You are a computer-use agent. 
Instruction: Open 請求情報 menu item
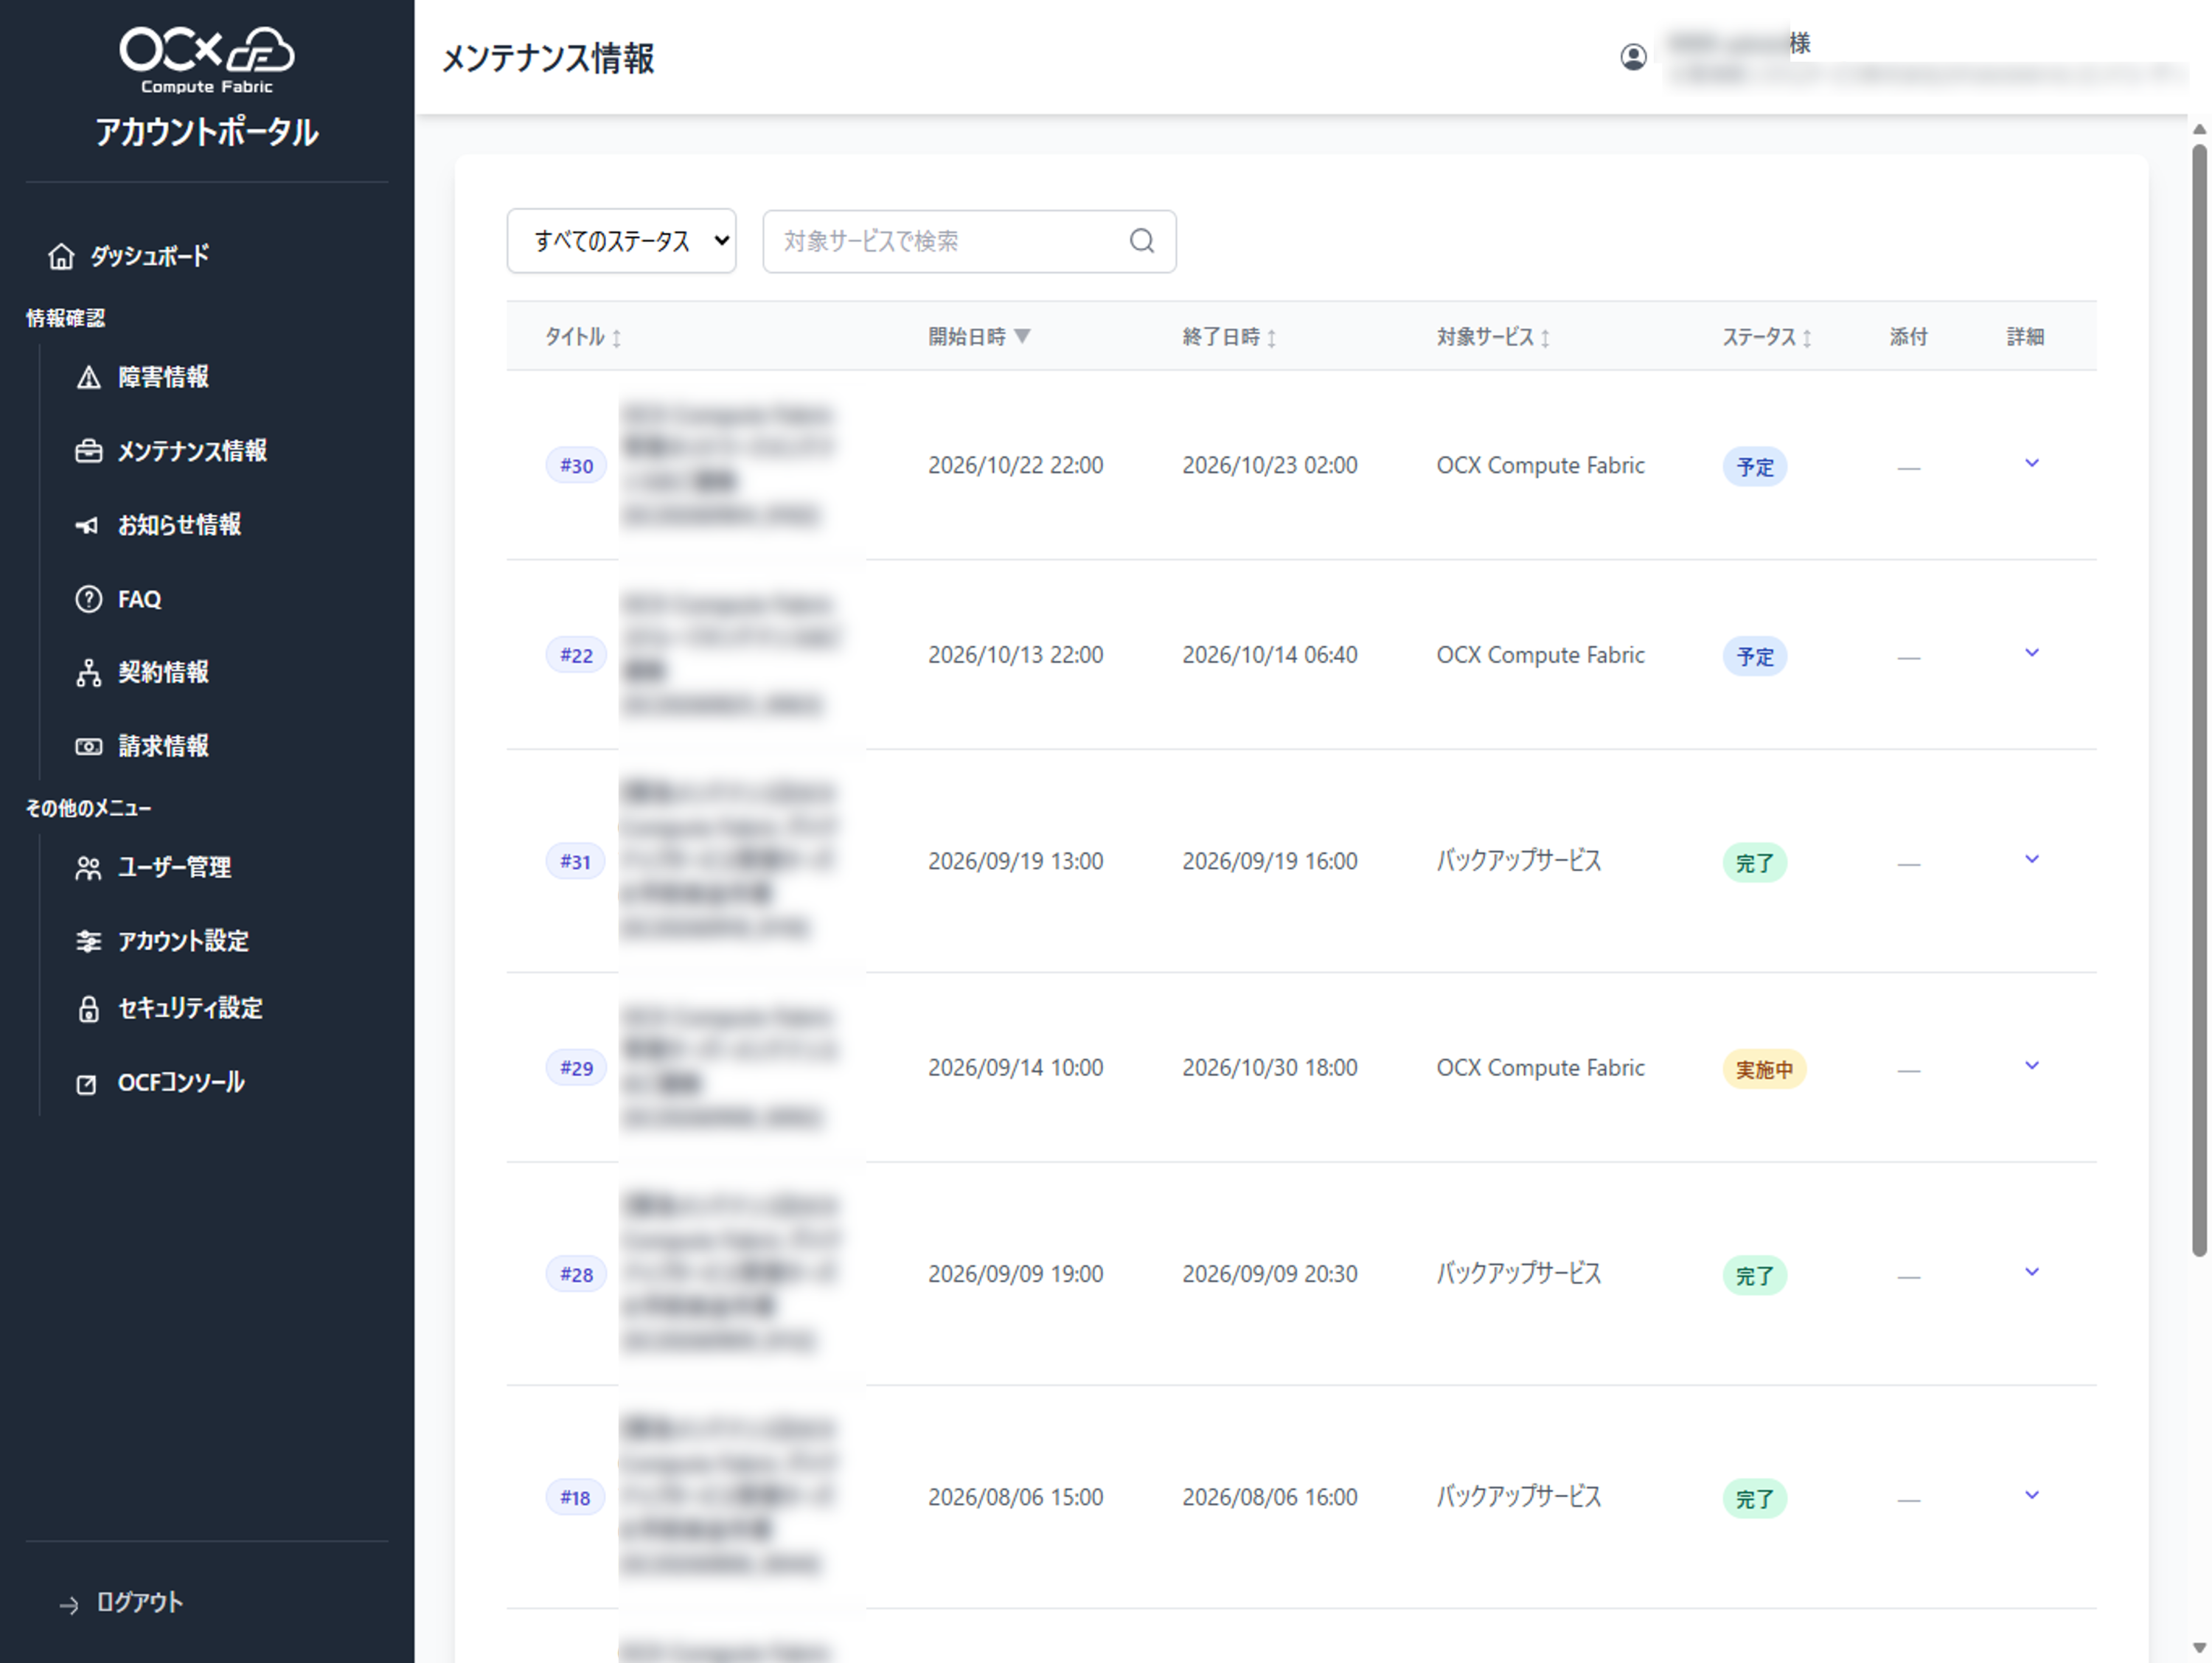163,746
